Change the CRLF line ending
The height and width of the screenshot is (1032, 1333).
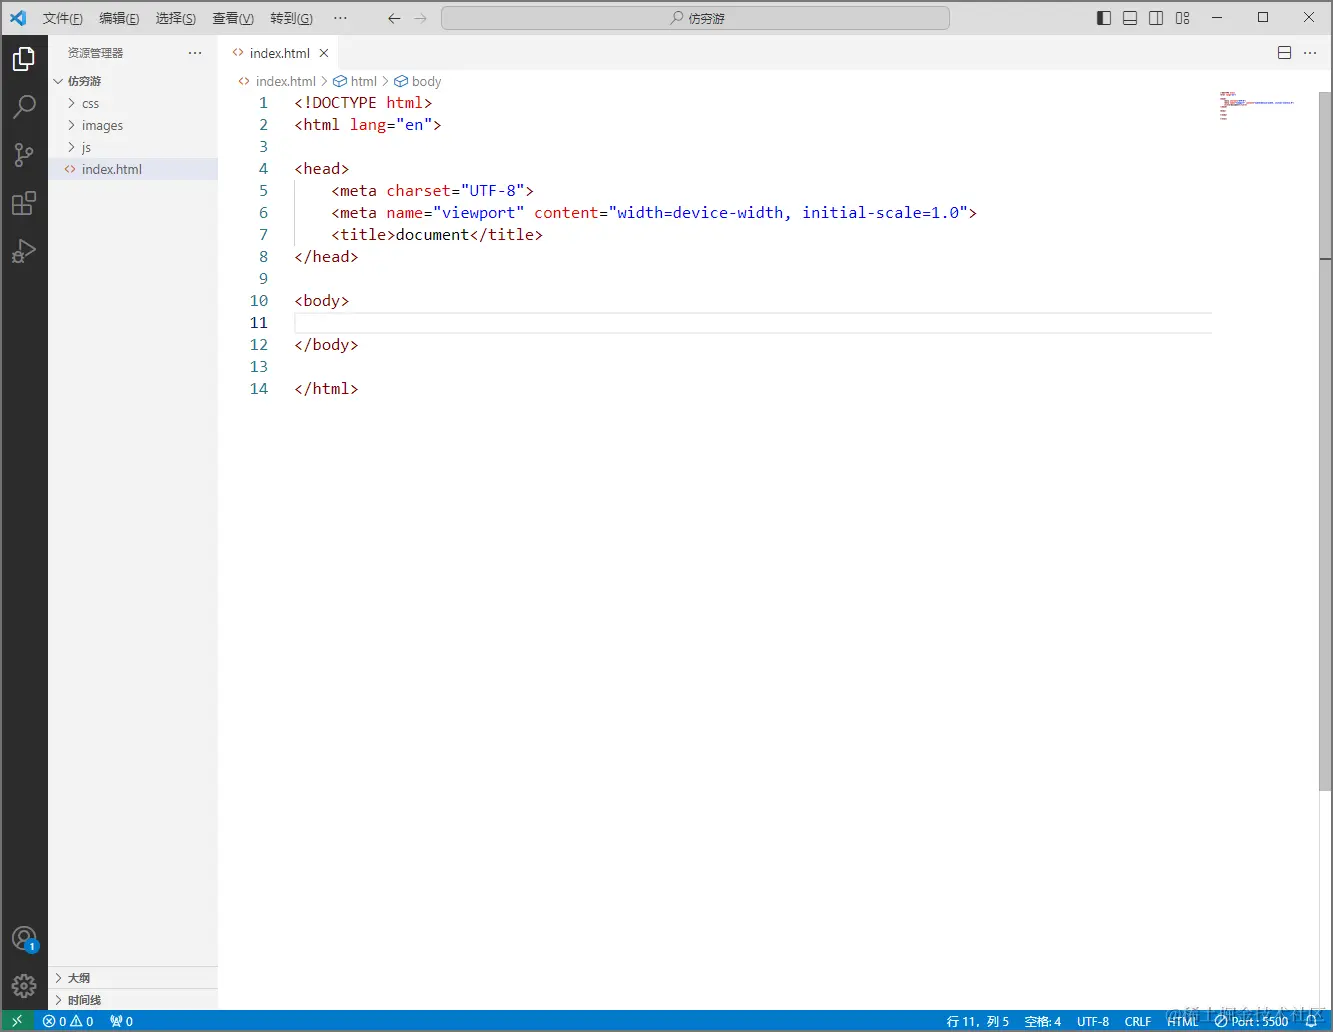click(1138, 1021)
